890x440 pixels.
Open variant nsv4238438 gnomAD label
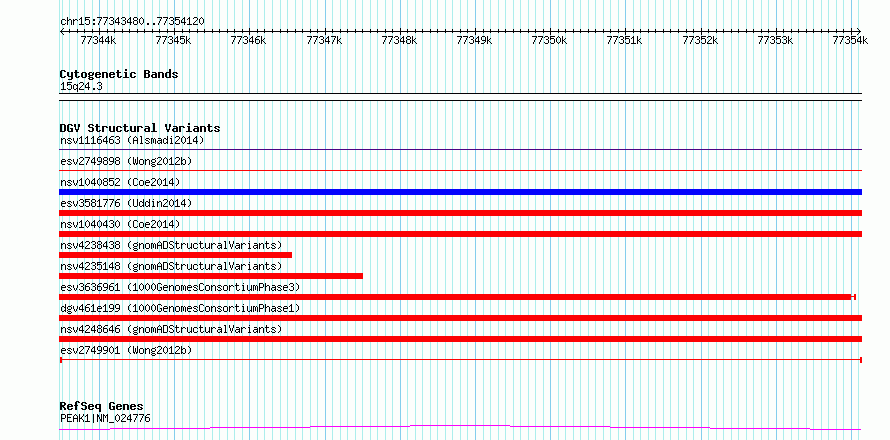click(171, 245)
